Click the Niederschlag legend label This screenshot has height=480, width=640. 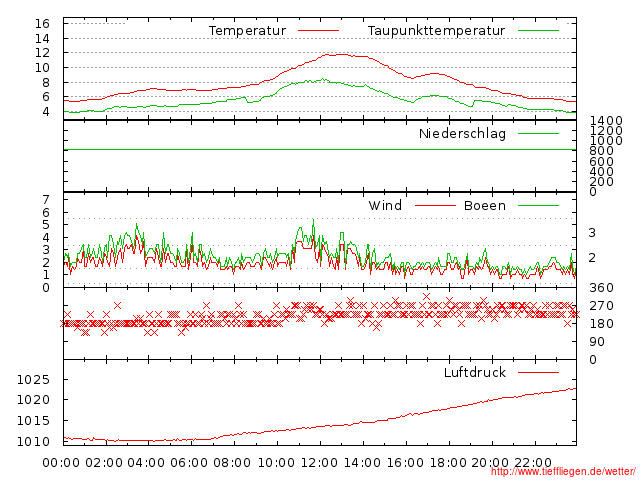[462, 133]
